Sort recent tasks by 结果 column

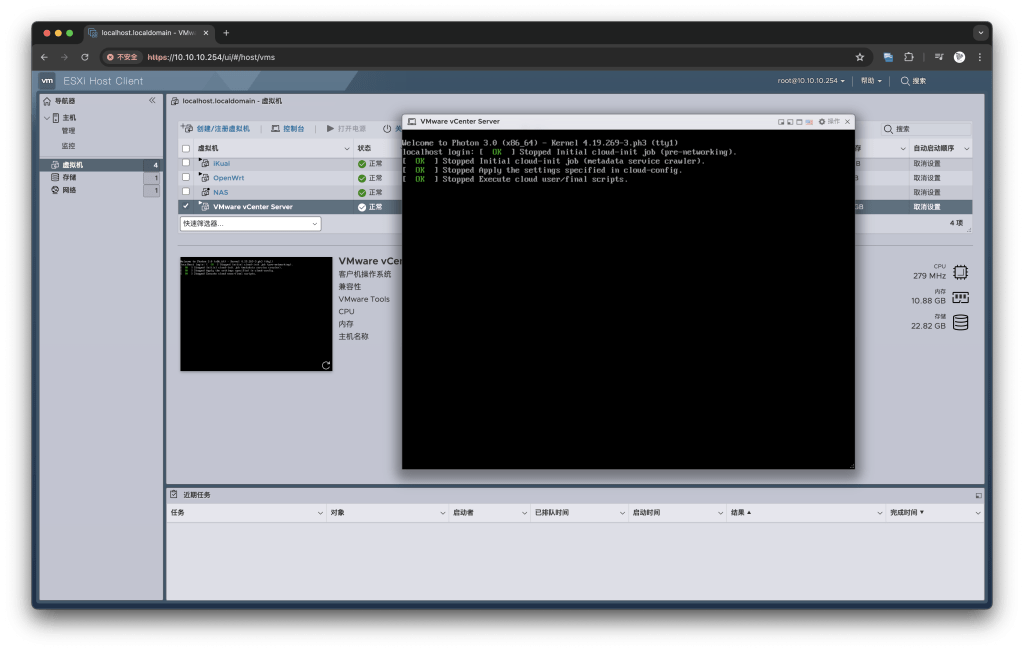(741, 513)
